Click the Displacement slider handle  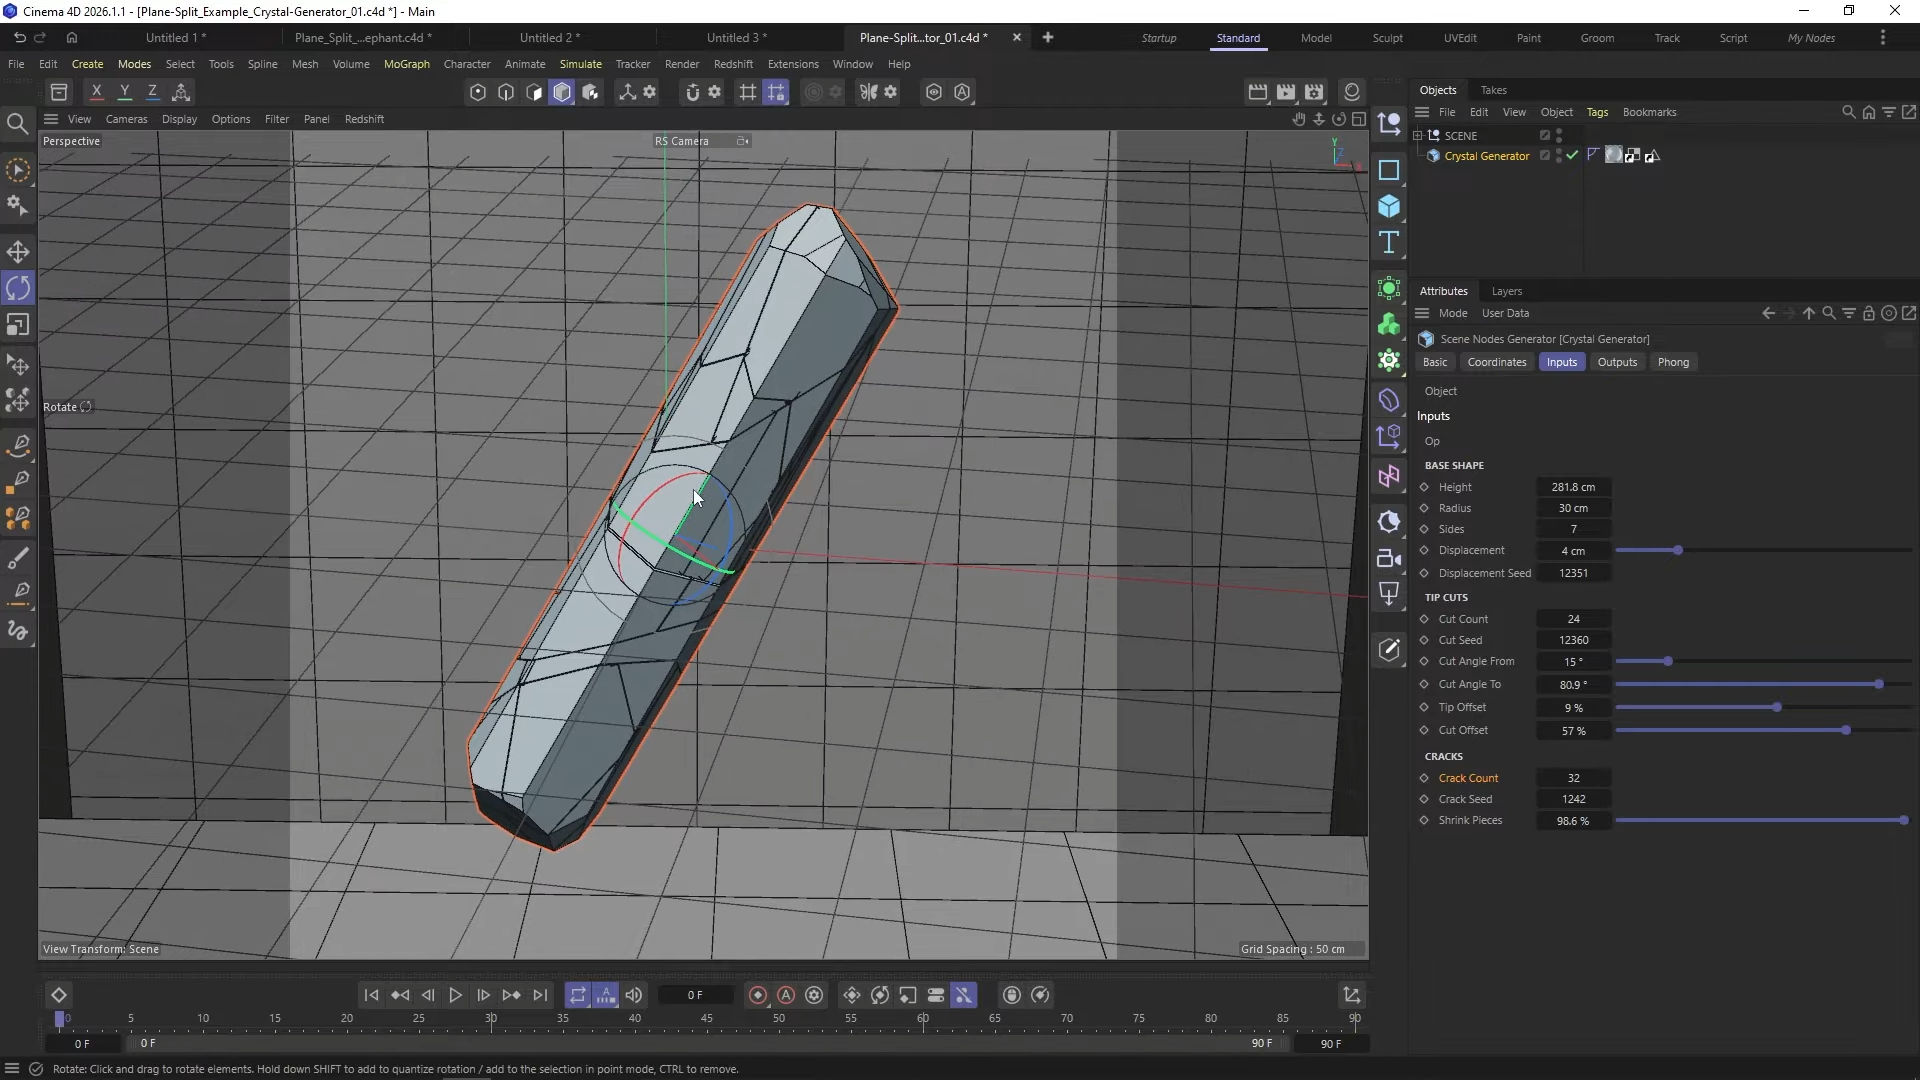1678,551
